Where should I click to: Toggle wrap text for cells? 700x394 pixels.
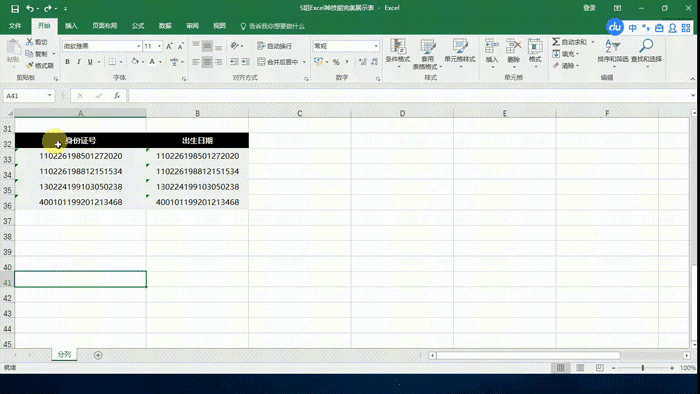(x=274, y=46)
